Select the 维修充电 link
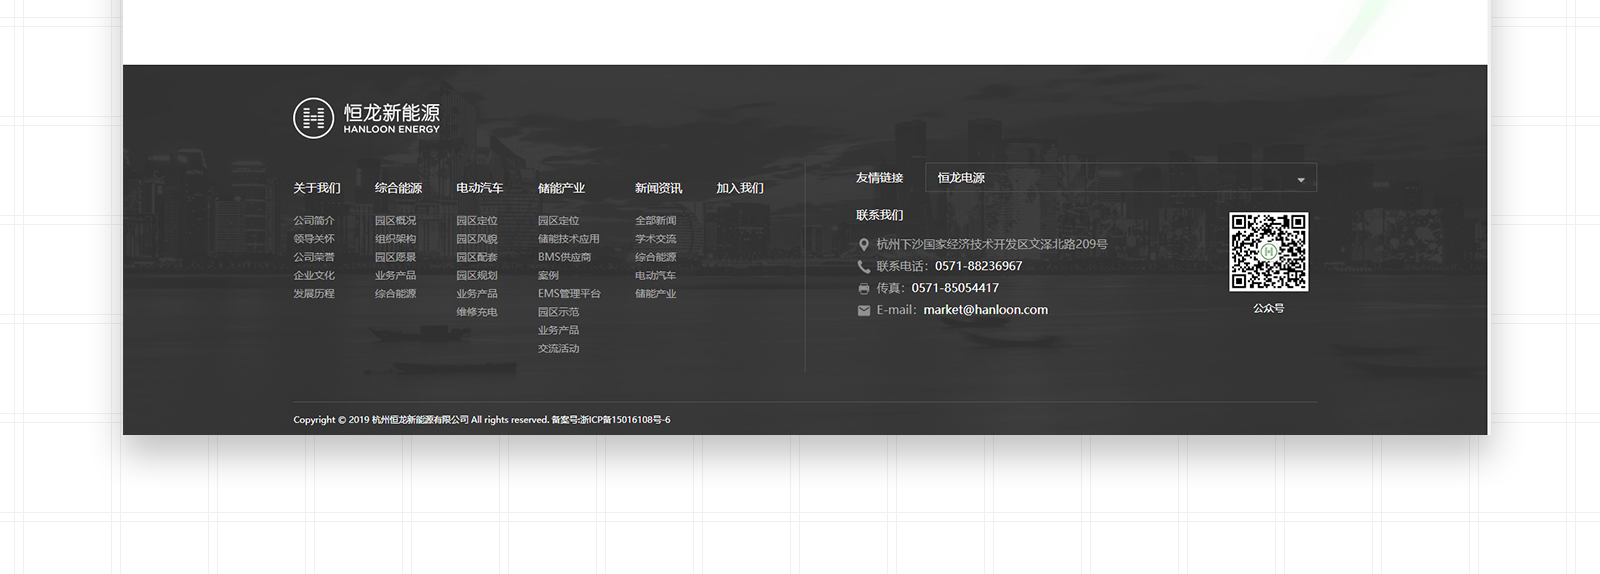Screen dimensions: 1600x574 tap(477, 312)
